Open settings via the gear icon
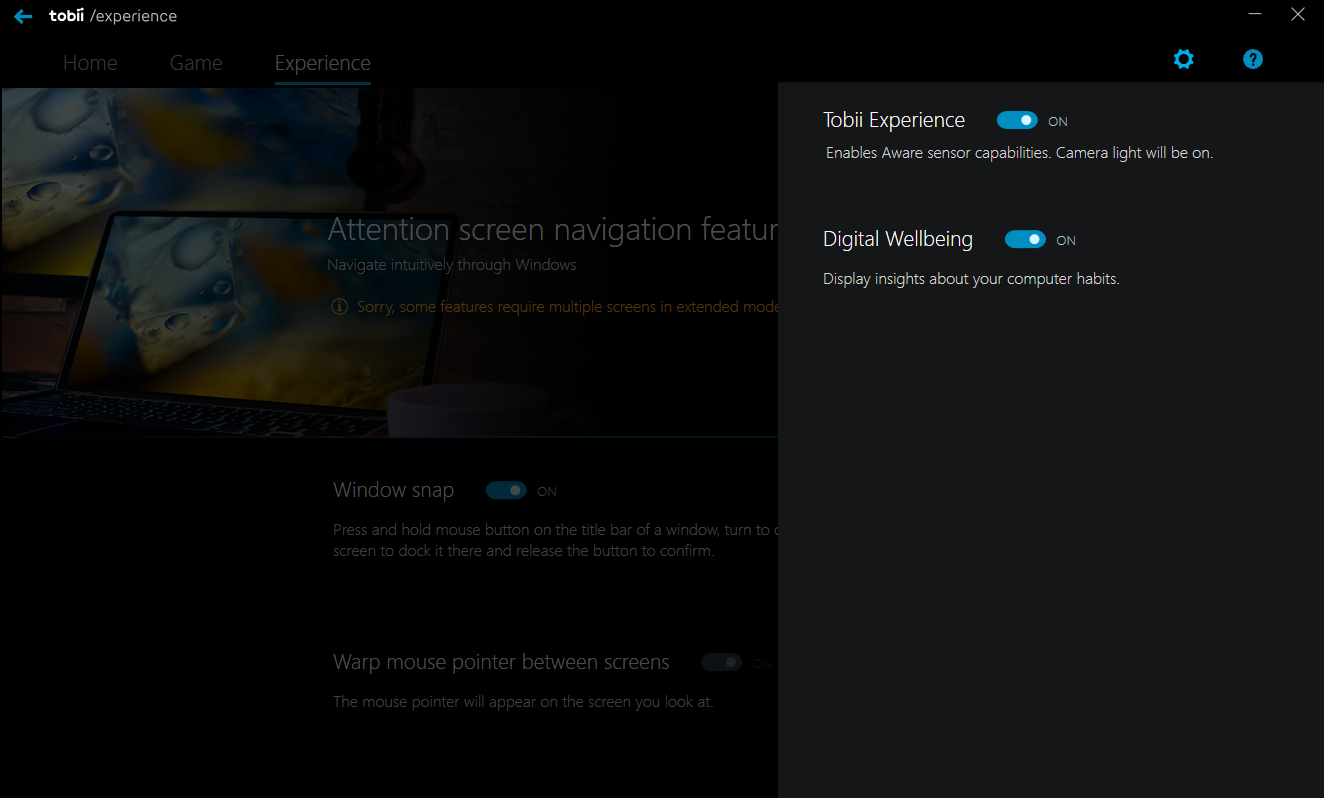The width and height of the screenshot is (1324, 798). tap(1184, 59)
